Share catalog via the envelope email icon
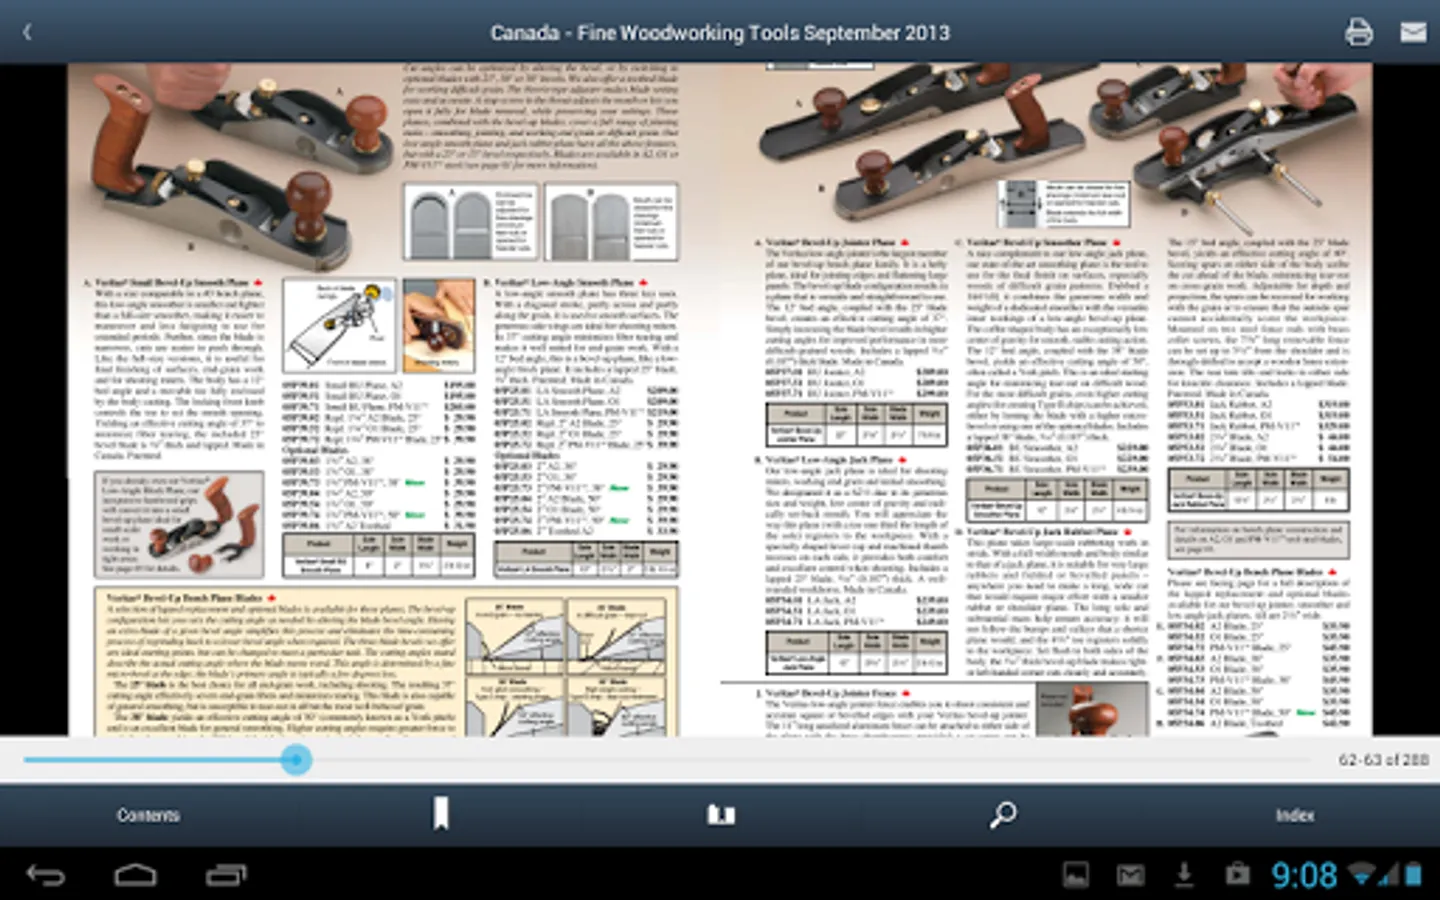The image size is (1440, 900). tap(1413, 32)
